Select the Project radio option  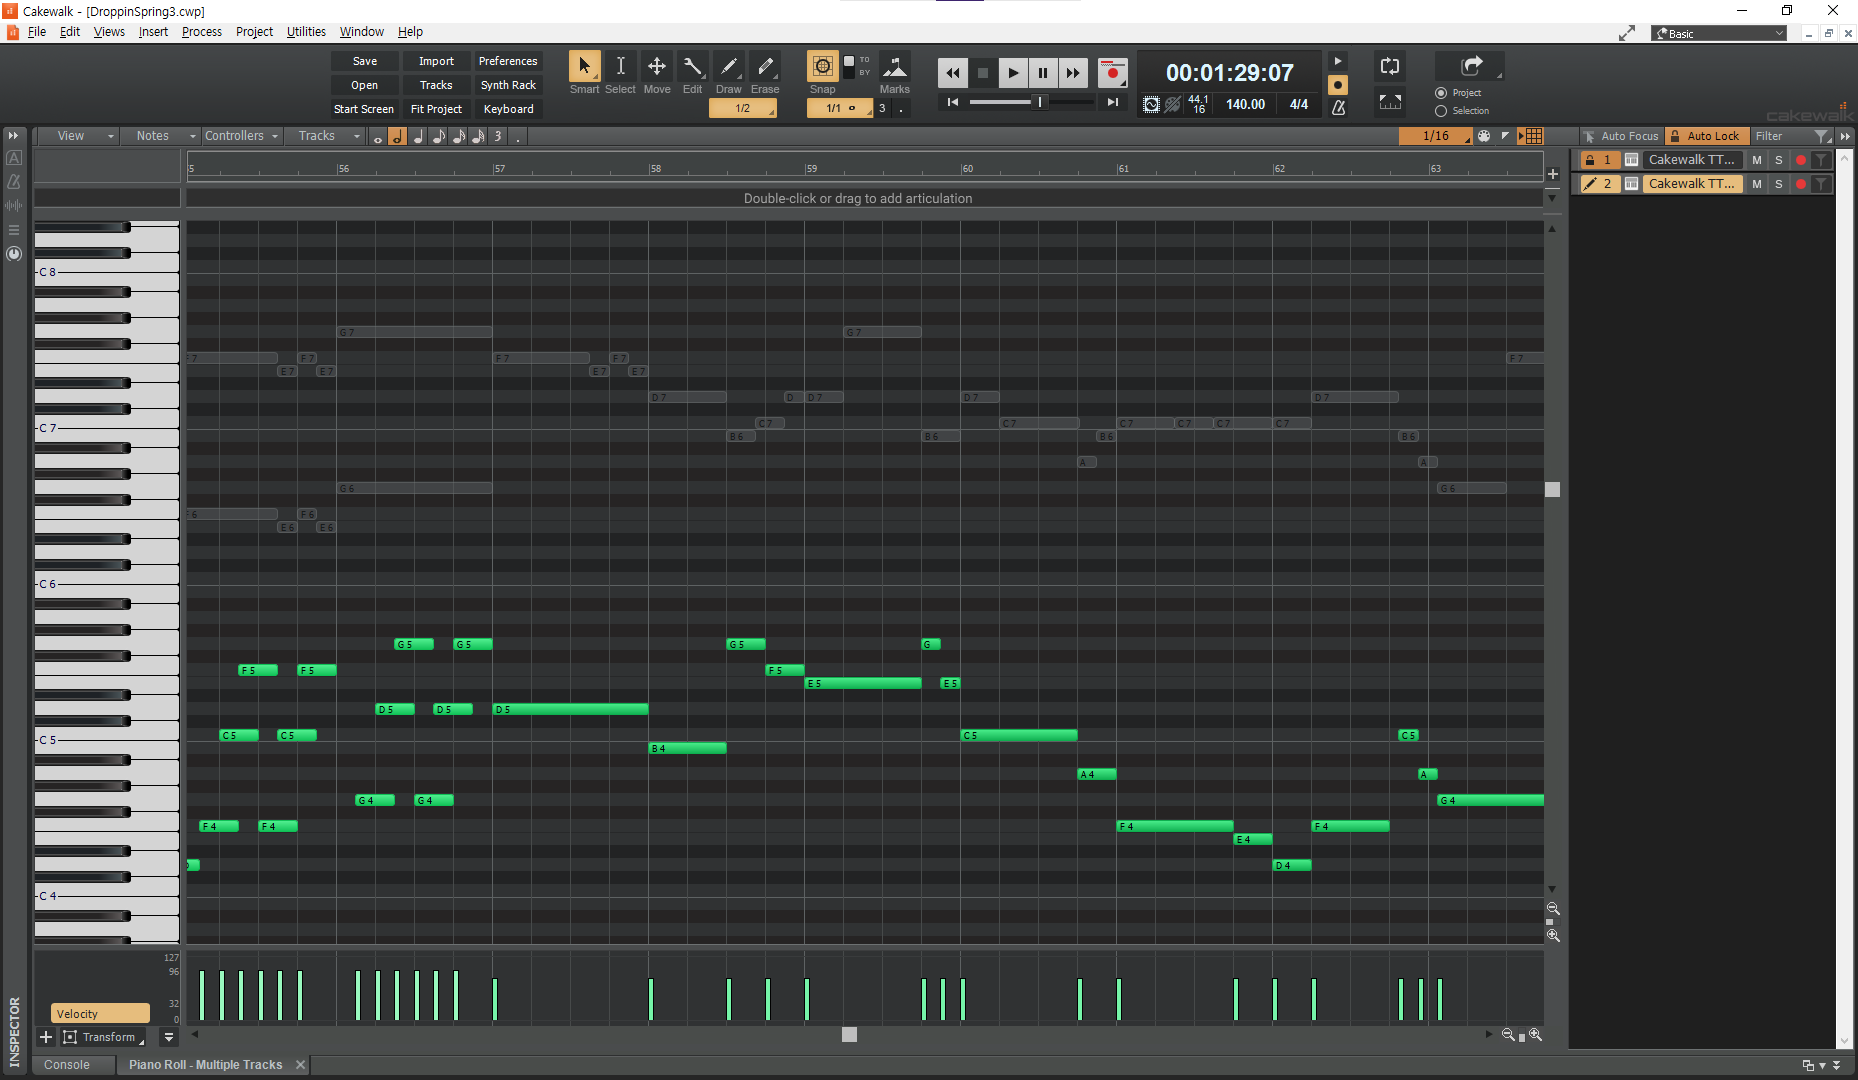pos(1441,93)
